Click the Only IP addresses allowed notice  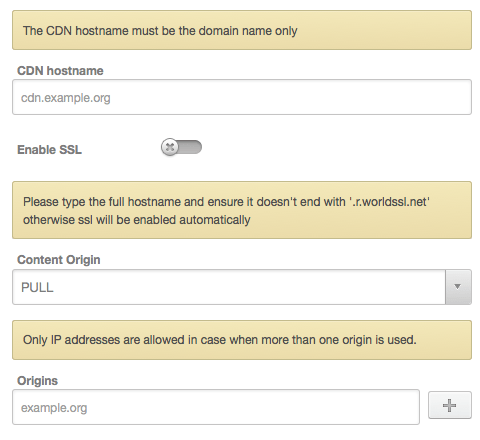pos(242,340)
